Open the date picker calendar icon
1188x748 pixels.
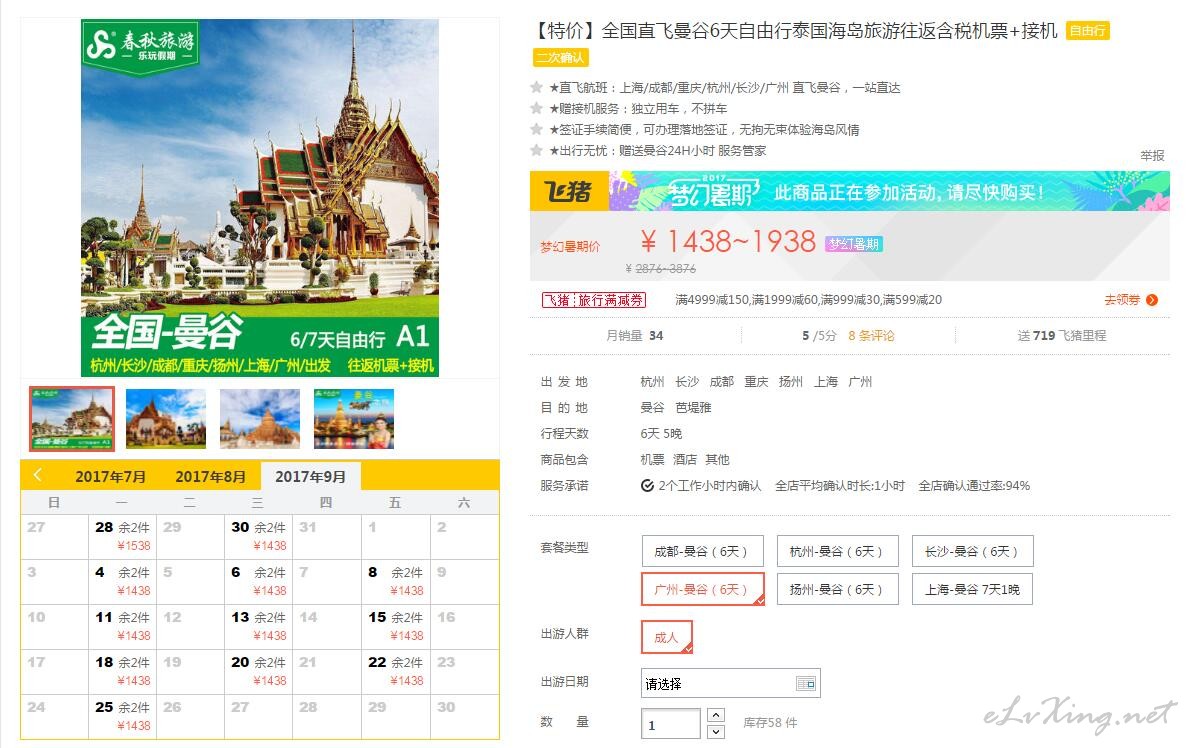[x=805, y=684]
